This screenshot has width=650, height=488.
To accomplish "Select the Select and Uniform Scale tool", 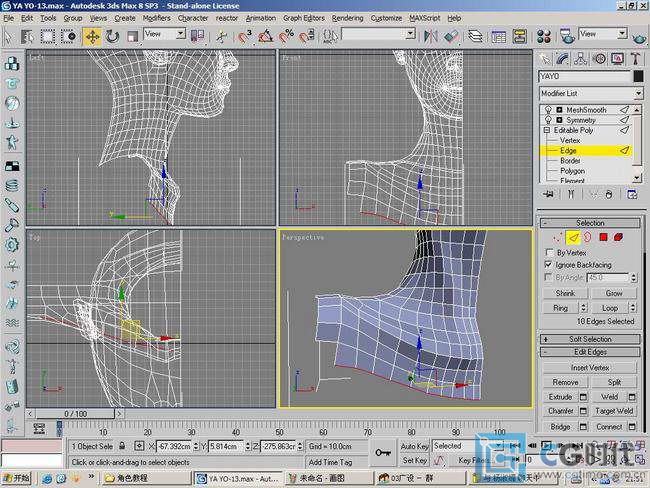I will (x=132, y=36).
